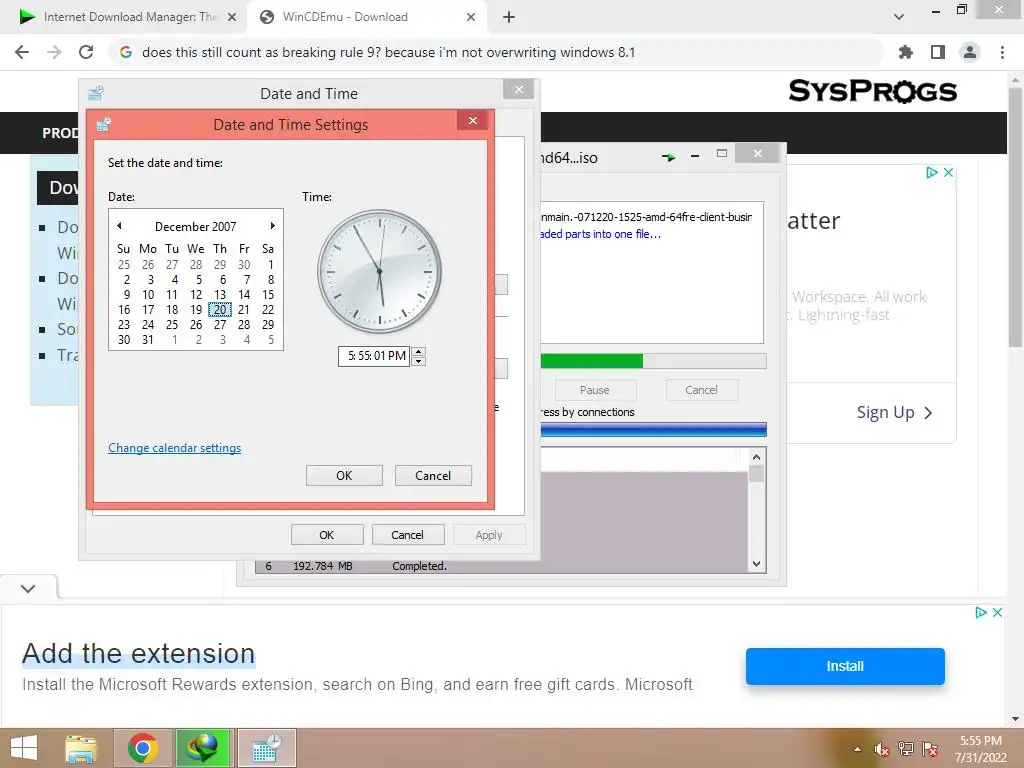
Task: Select December 25 in the calendar
Action: [172, 325]
